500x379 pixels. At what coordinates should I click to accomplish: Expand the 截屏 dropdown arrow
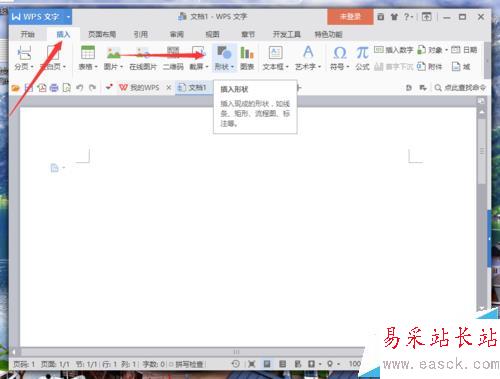(x=207, y=67)
